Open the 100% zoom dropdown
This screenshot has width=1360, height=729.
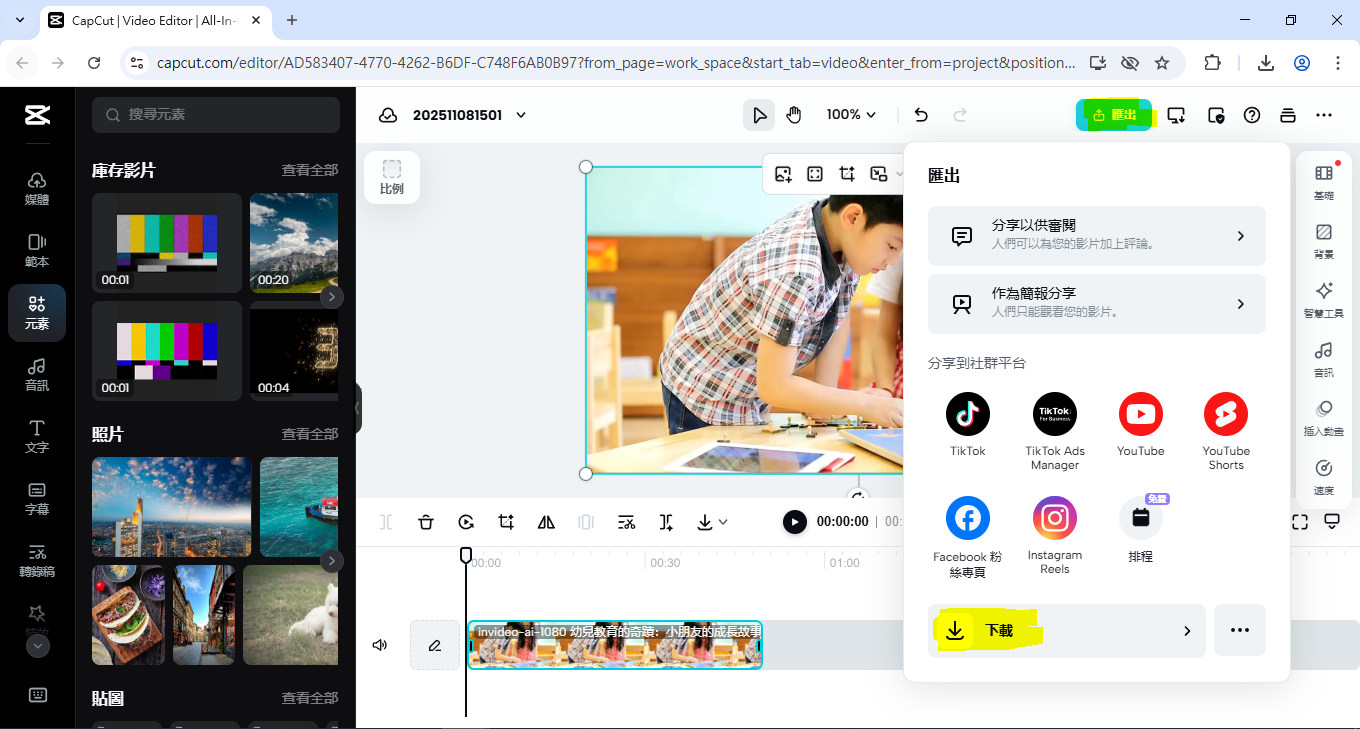click(851, 115)
